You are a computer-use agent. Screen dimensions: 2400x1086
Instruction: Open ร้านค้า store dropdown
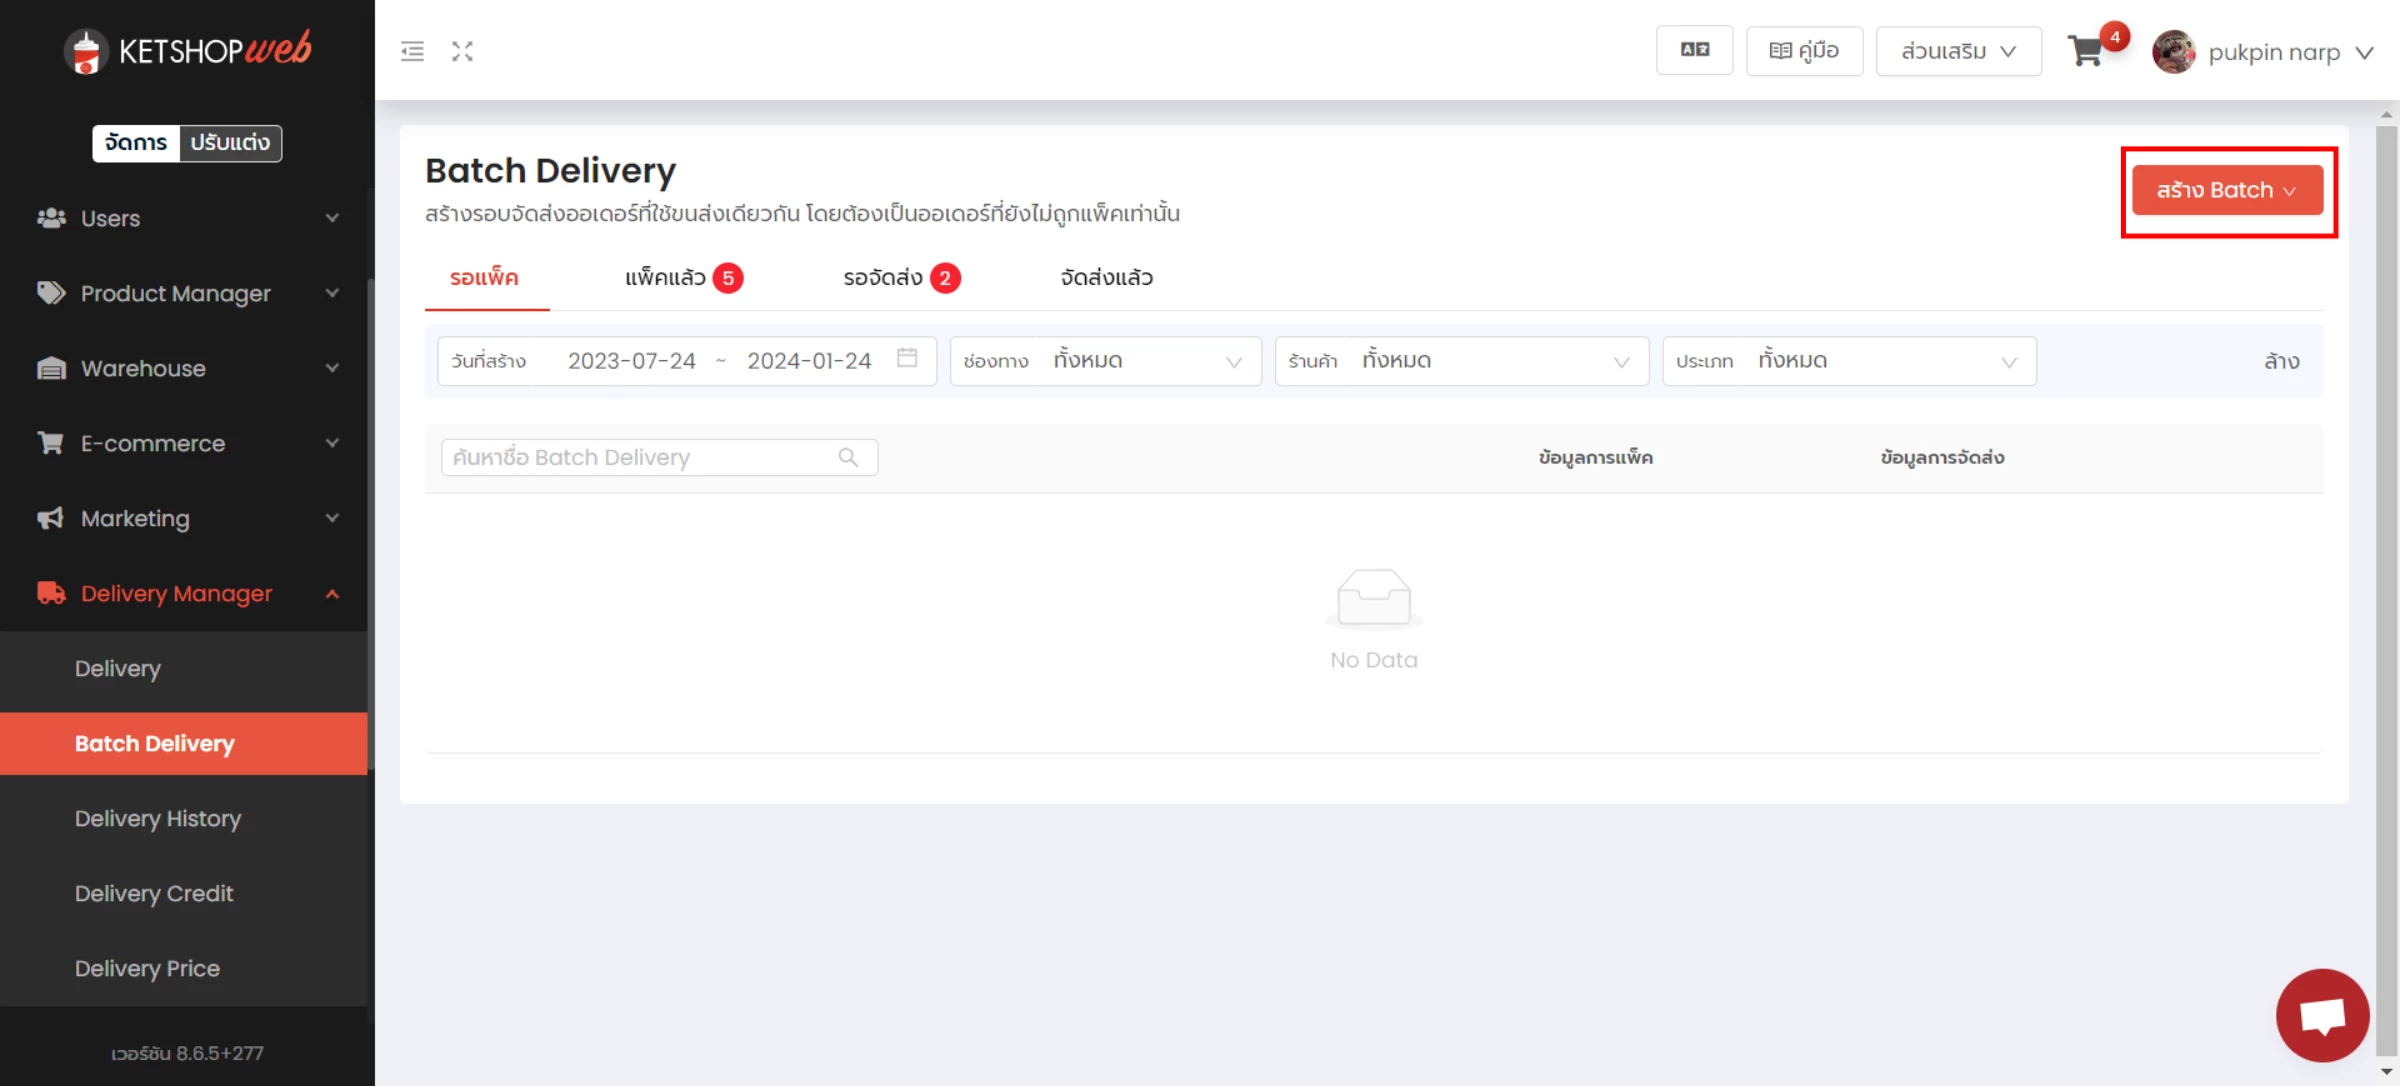(1461, 361)
